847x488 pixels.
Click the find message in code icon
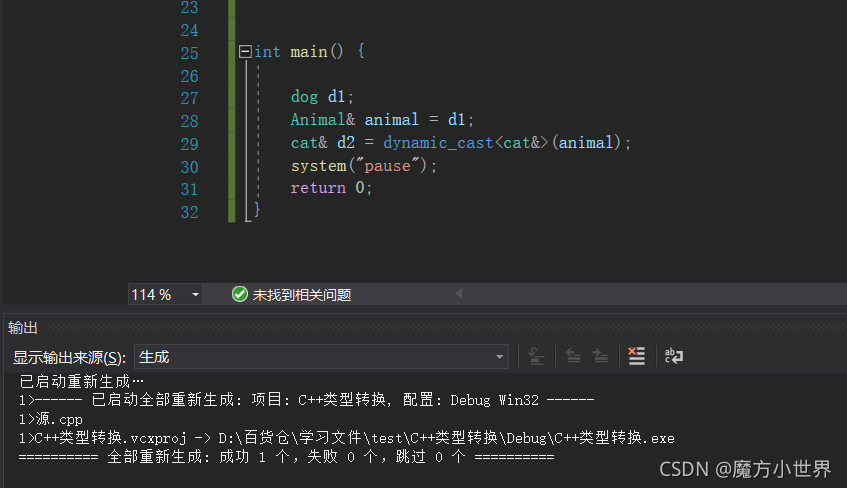(536, 356)
